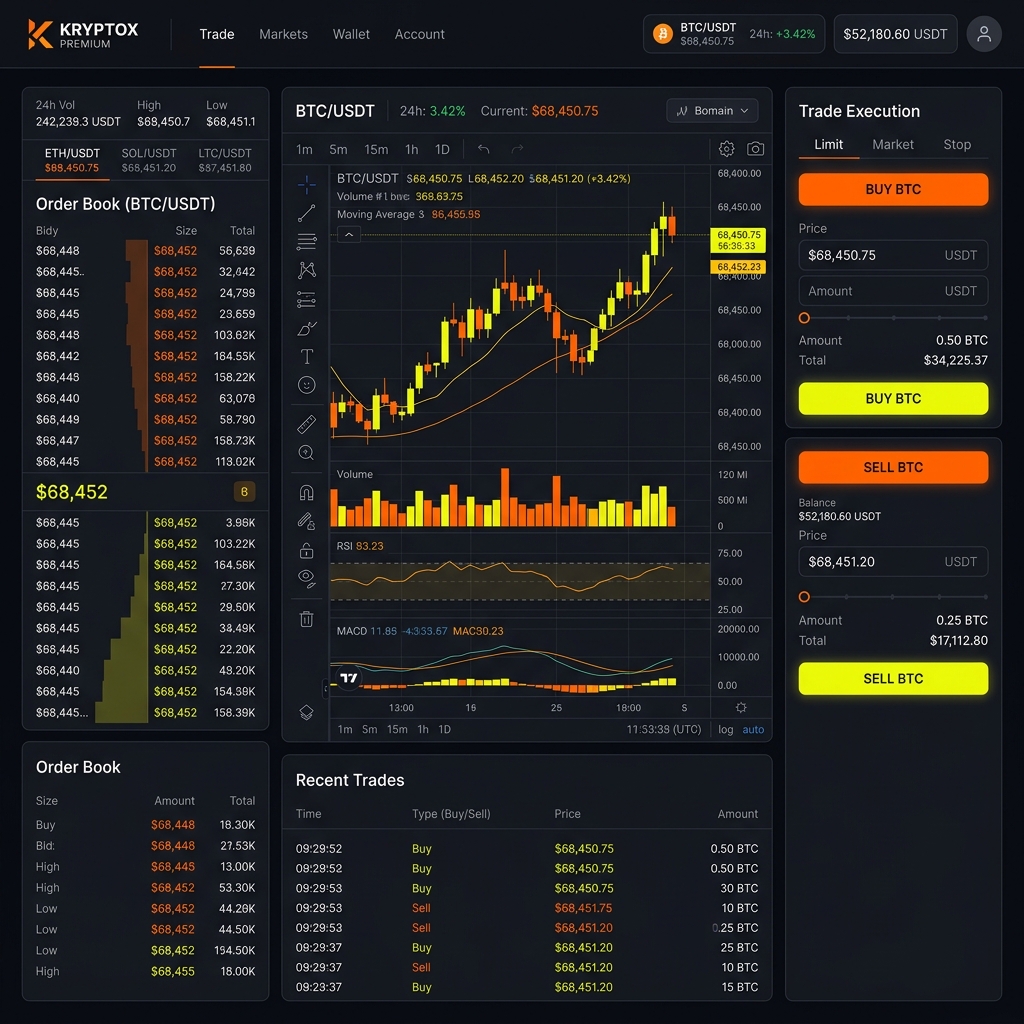Screen dimensions: 1024x1024
Task: Open the BTC/USDT pair selector in header
Action: 733,34
